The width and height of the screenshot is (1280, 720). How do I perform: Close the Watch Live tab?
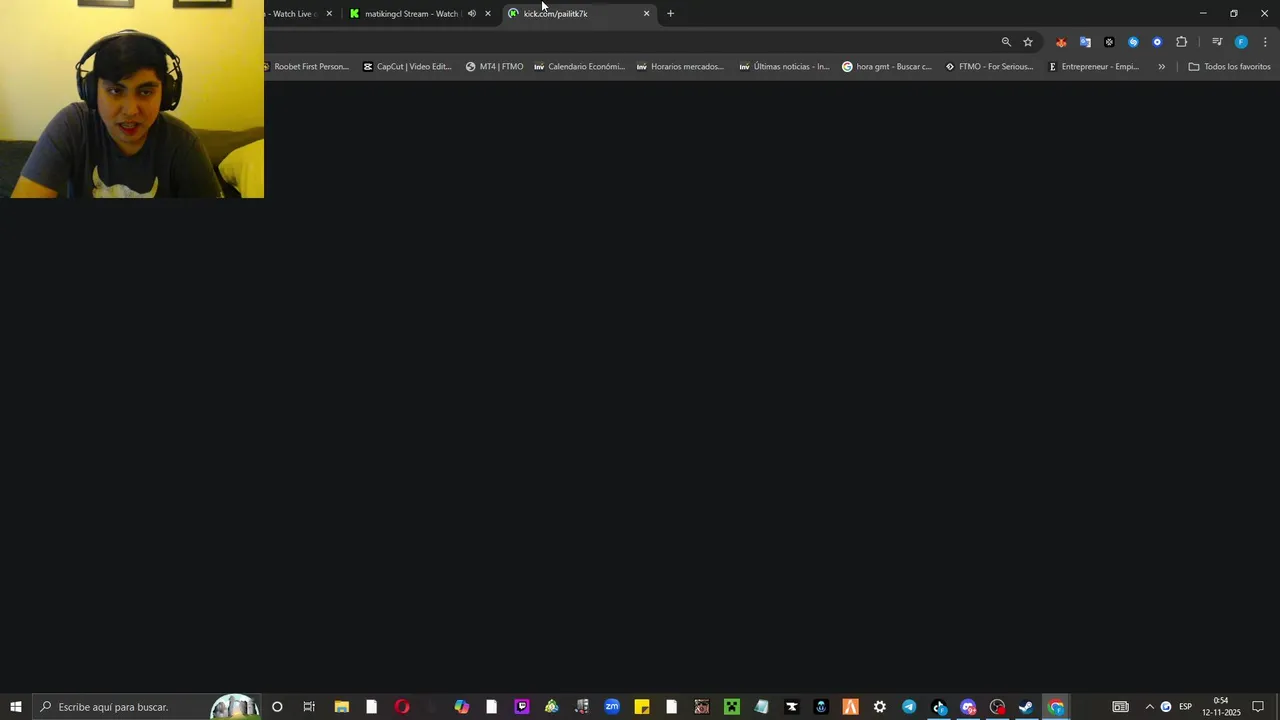click(x=329, y=14)
